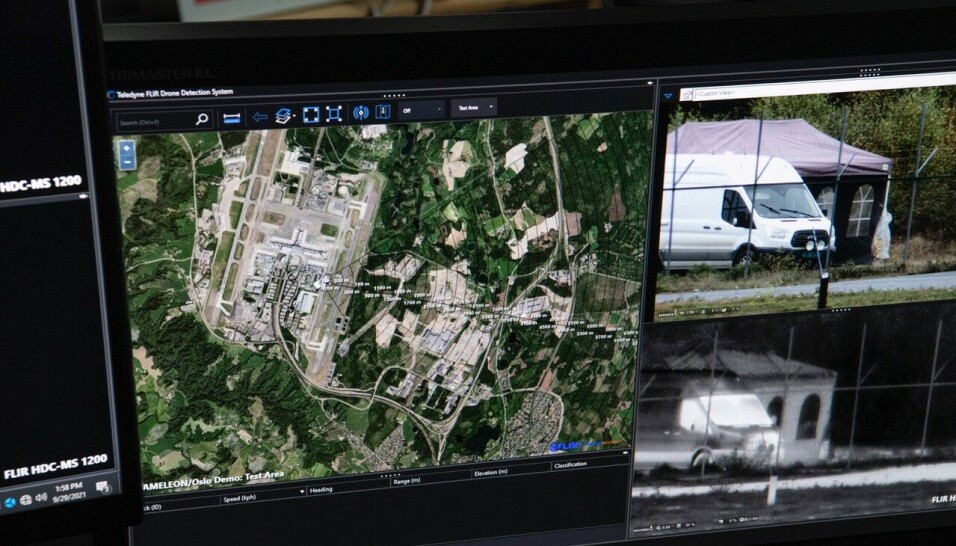
Task: Zoom in the map with plus button
Action: (x=127, y=148)
